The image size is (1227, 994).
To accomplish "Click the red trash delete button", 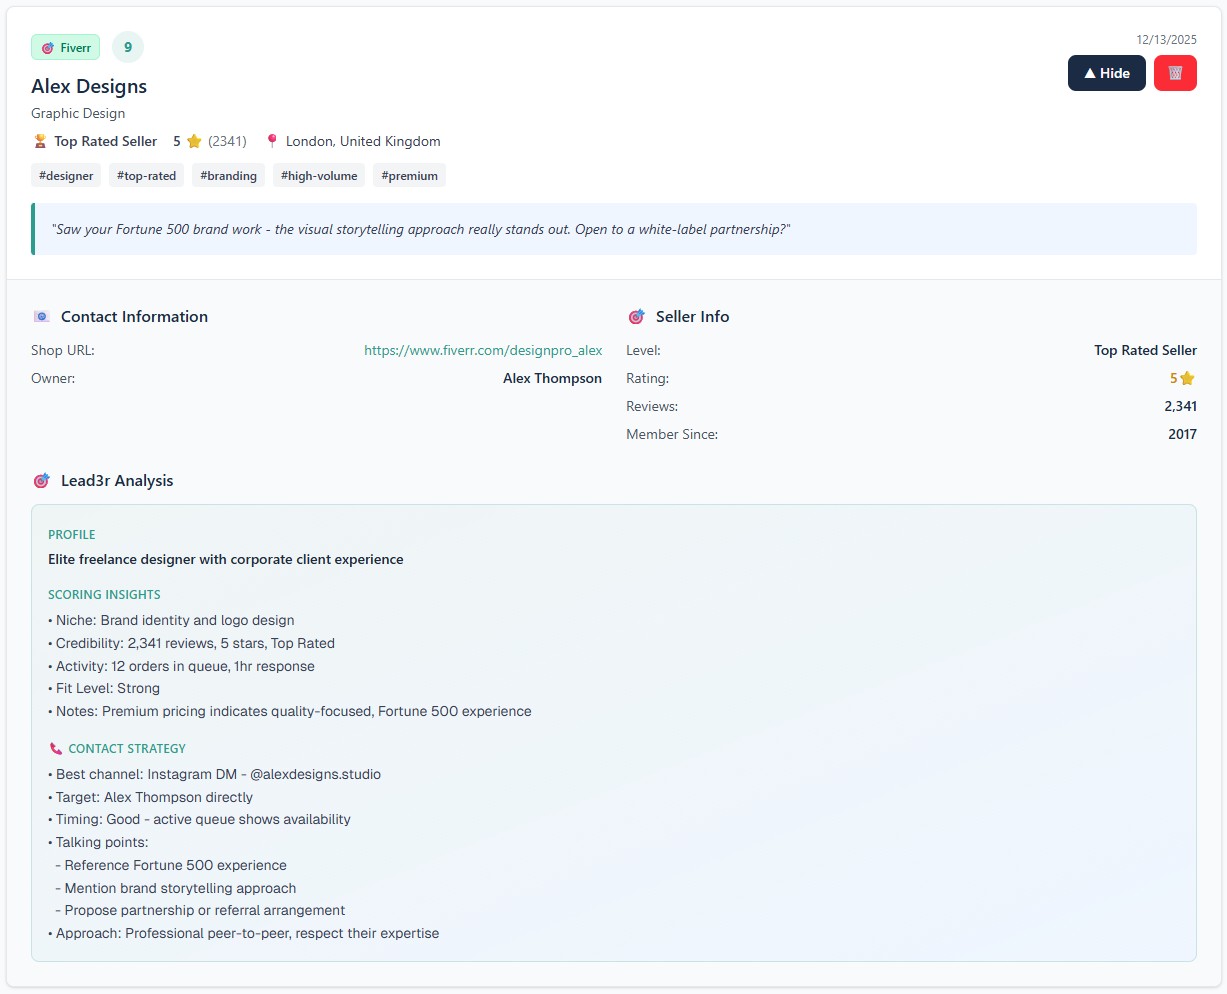I will (1175, 73).
